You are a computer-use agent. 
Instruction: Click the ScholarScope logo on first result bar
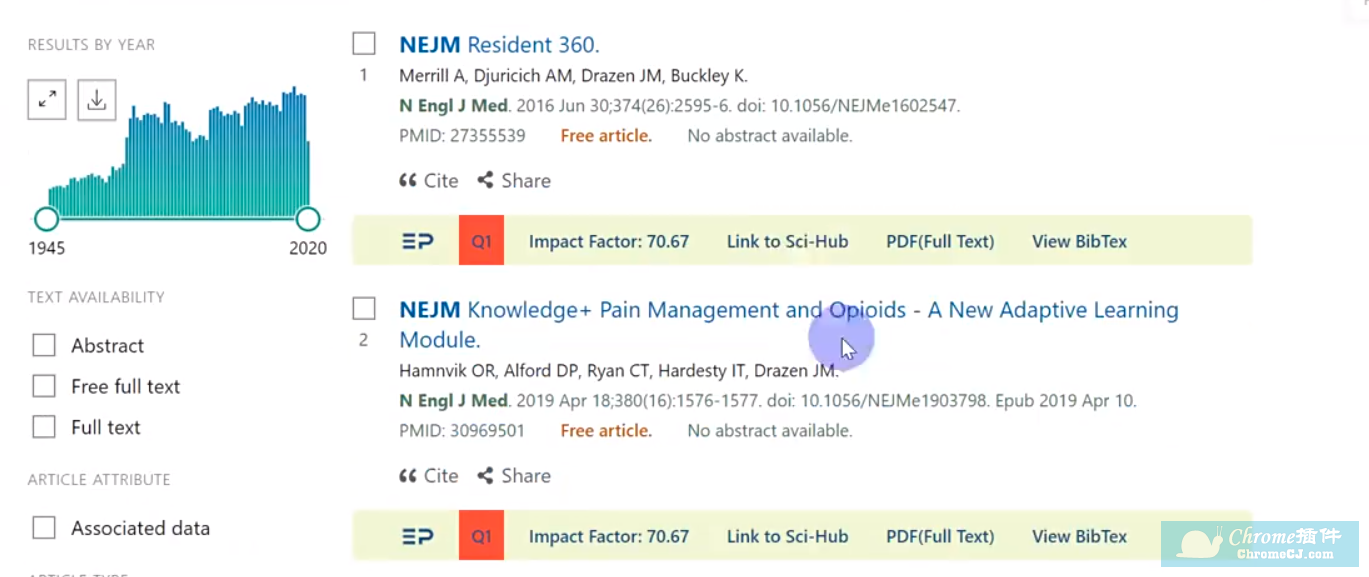tap(417, 241)
